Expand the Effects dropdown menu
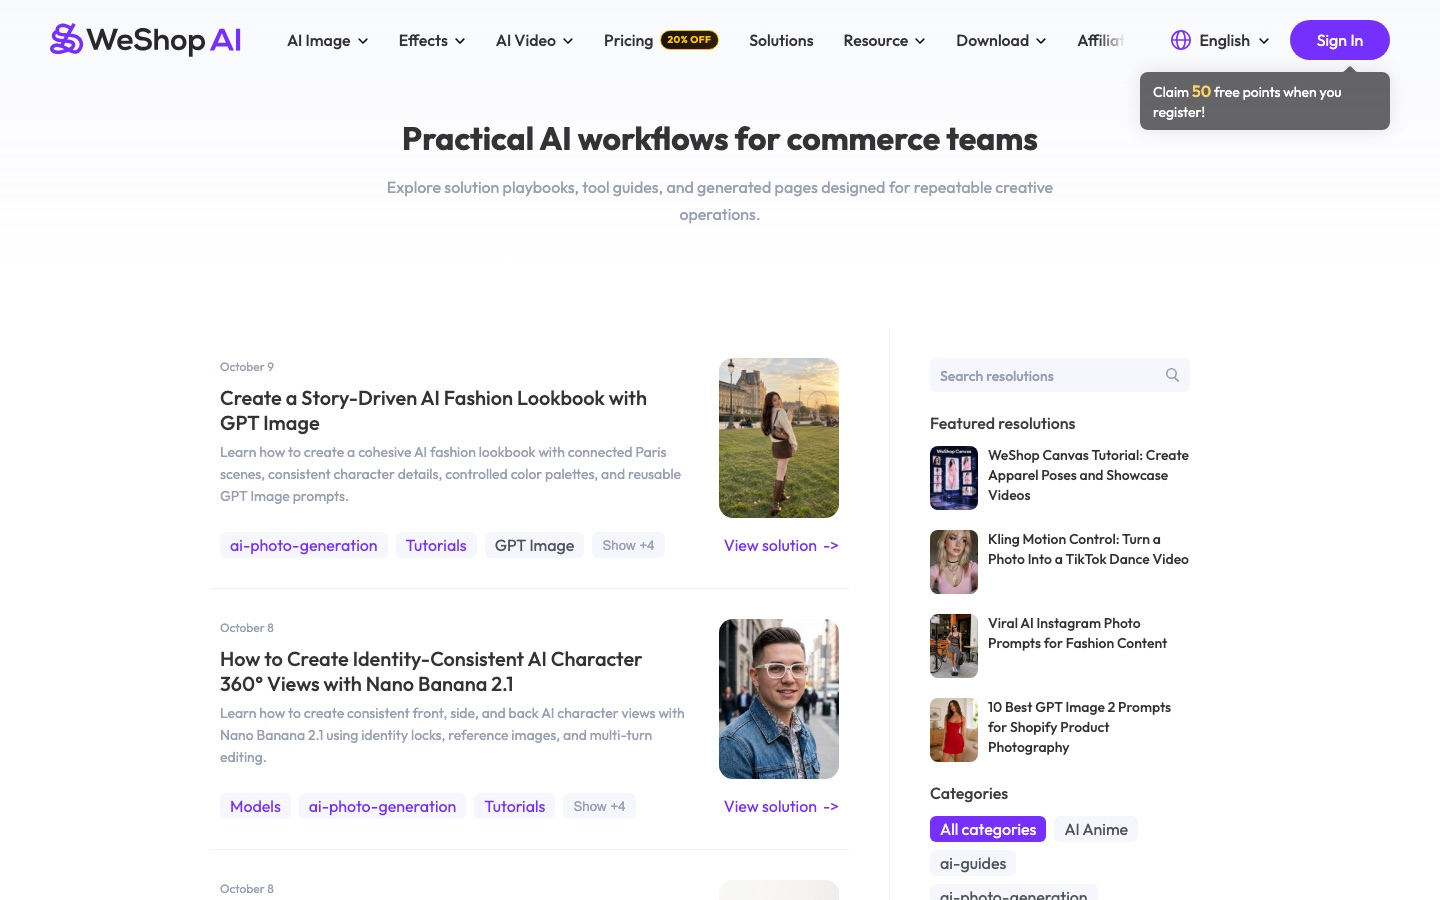This screenshot has width=1440, height=900. click(x=432, y=40)
